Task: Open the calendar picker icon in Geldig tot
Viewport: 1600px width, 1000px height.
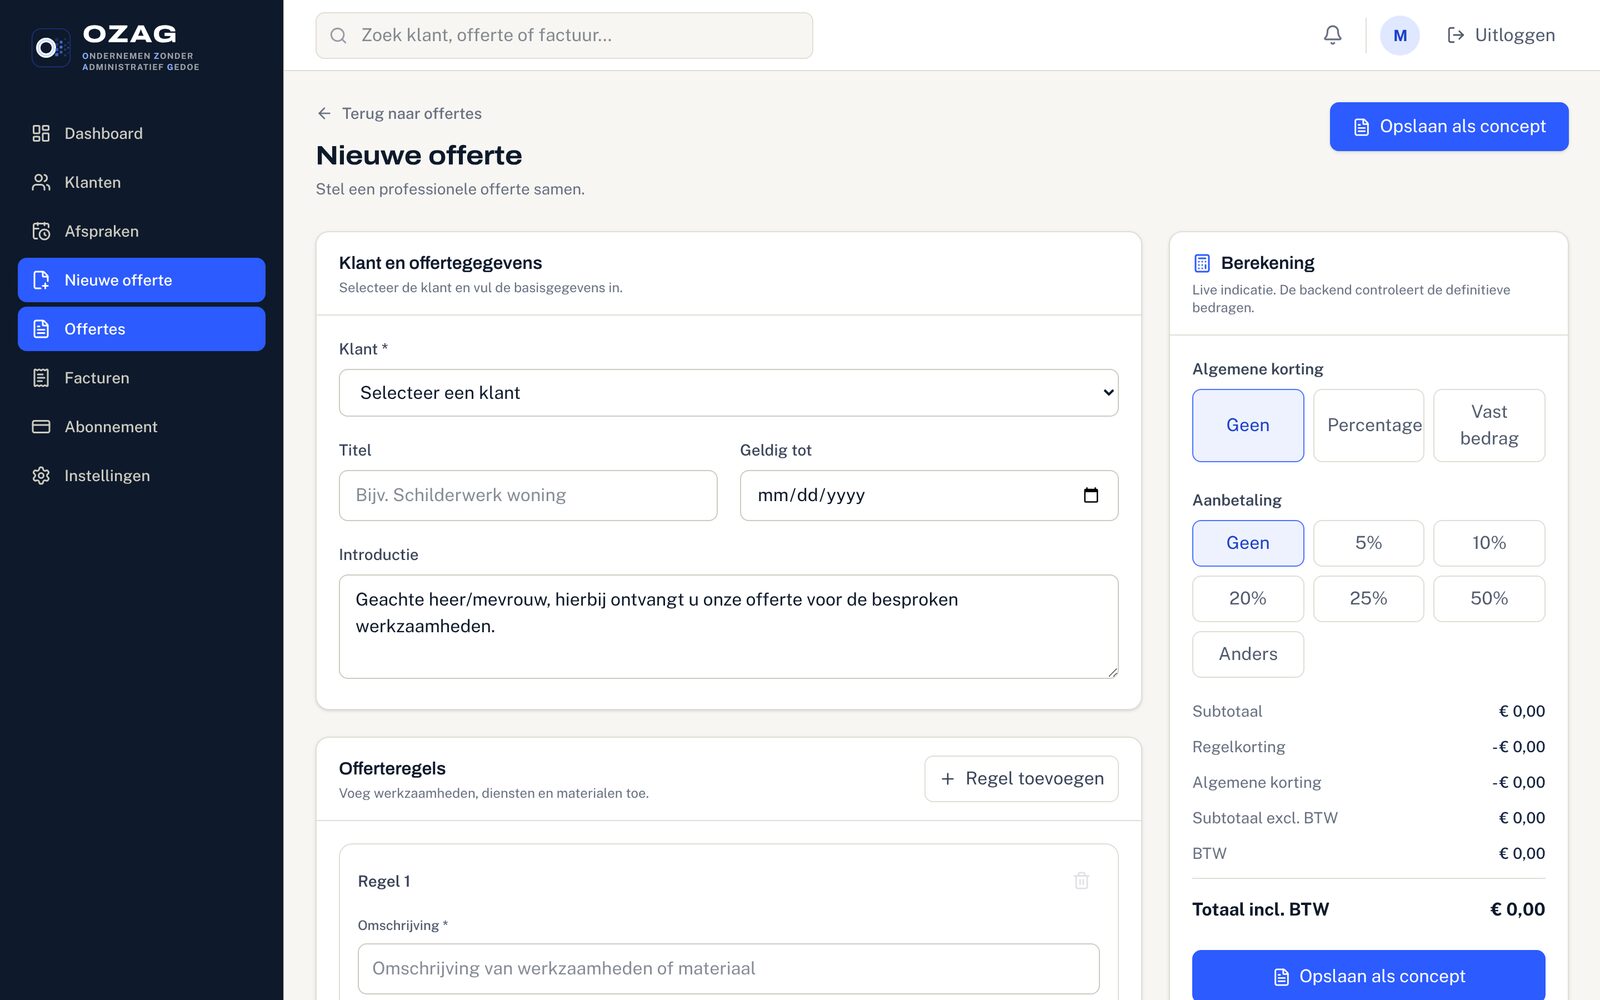Action: click(x=1091, y=495)
